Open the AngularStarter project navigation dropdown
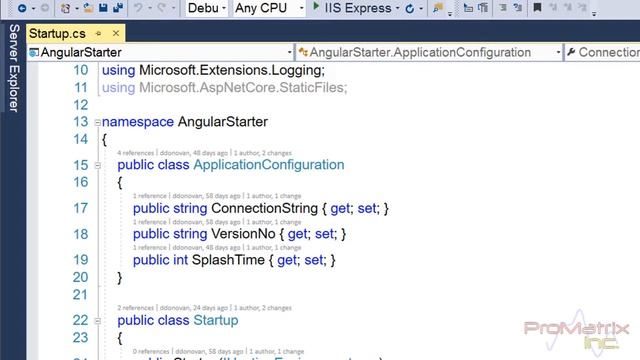640x360 pixels. tap(160, 52)
